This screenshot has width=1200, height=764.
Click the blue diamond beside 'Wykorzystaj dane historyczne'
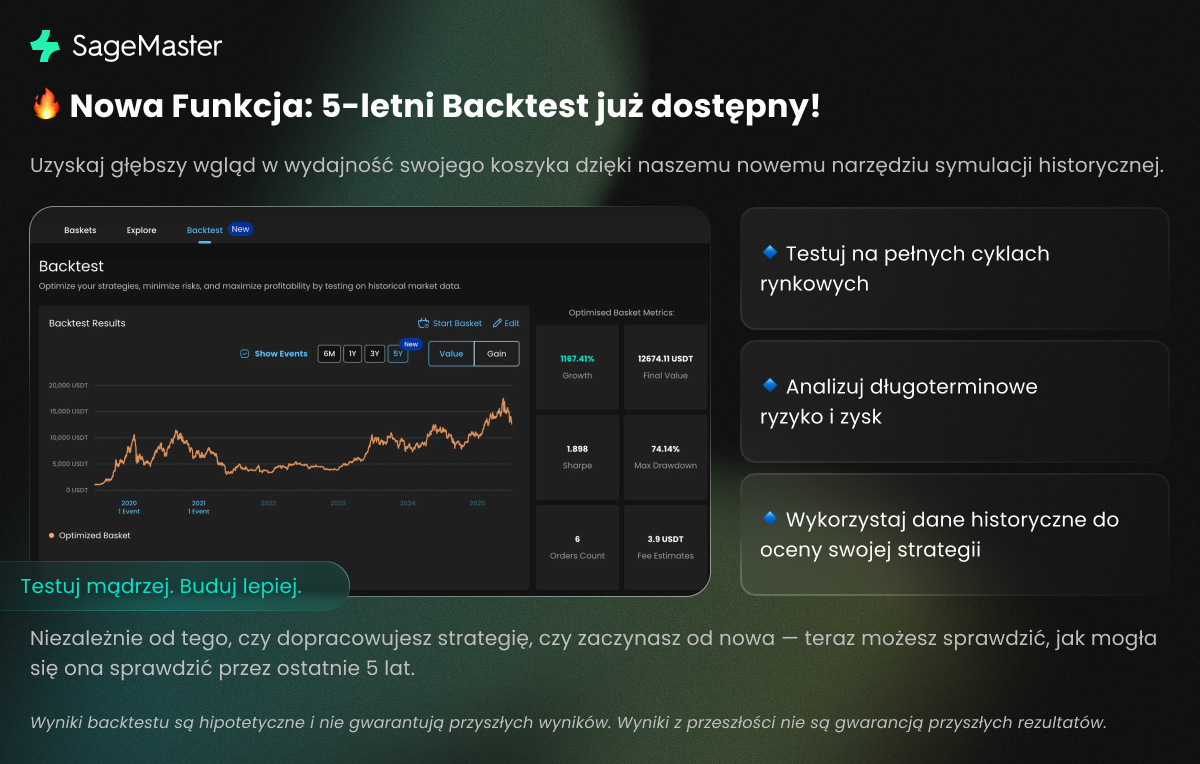770,518
